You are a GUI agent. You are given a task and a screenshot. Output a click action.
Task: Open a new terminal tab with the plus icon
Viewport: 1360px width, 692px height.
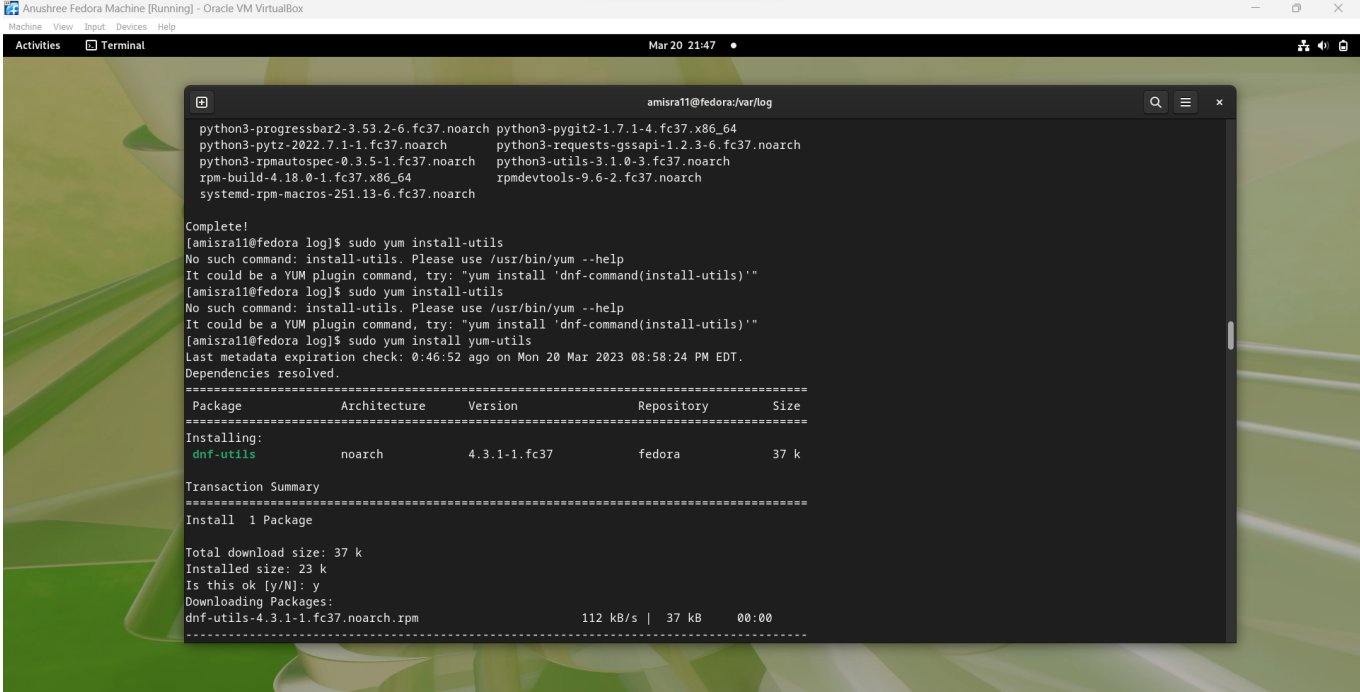click(x=201, y=101)
